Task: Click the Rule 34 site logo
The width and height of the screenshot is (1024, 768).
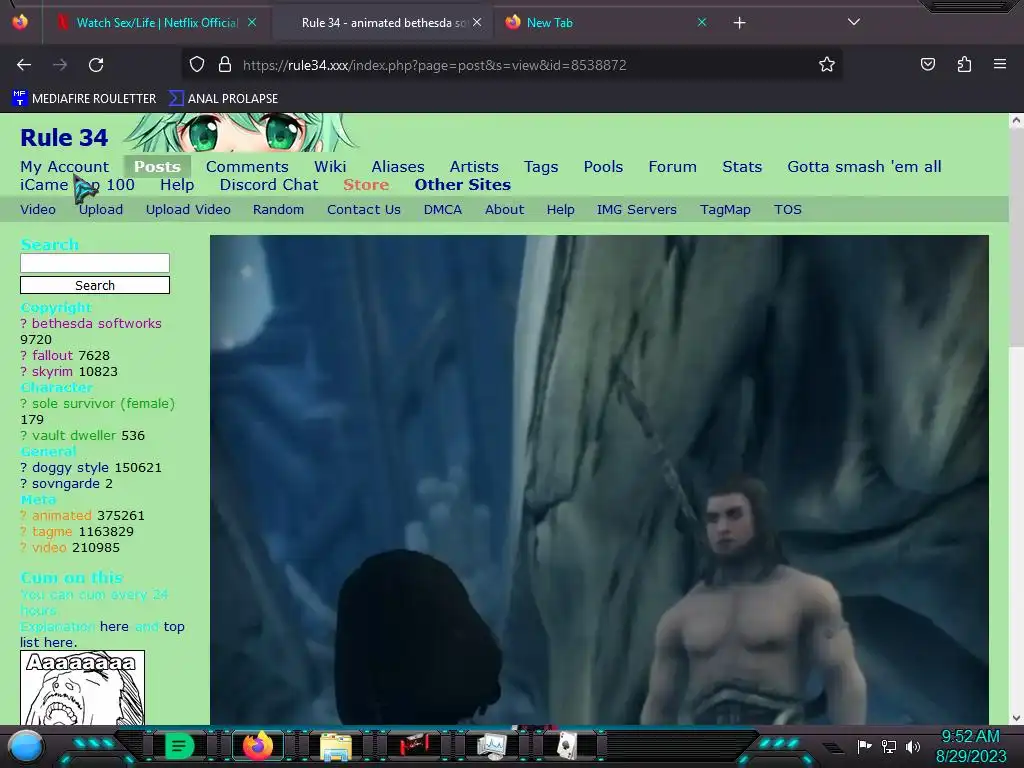Action: [64, 138]
